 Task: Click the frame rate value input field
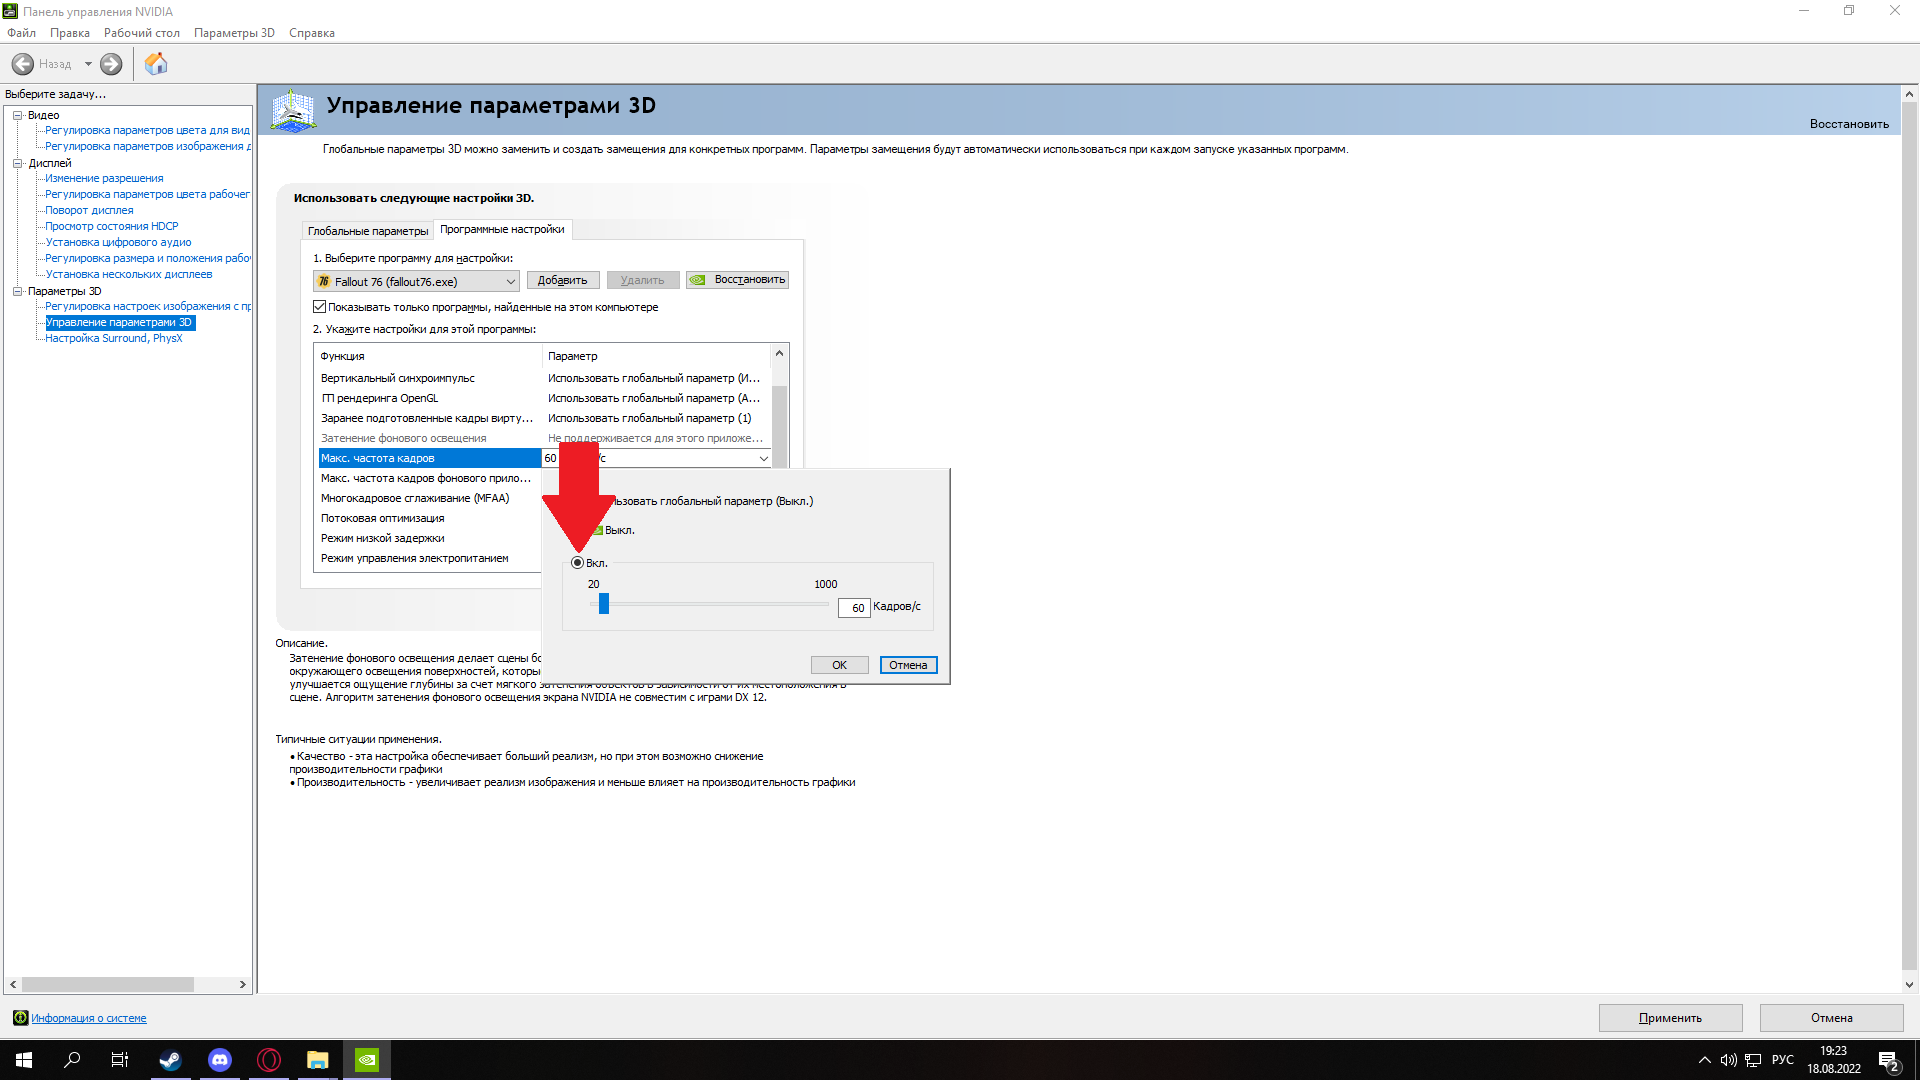pos(854,608)
